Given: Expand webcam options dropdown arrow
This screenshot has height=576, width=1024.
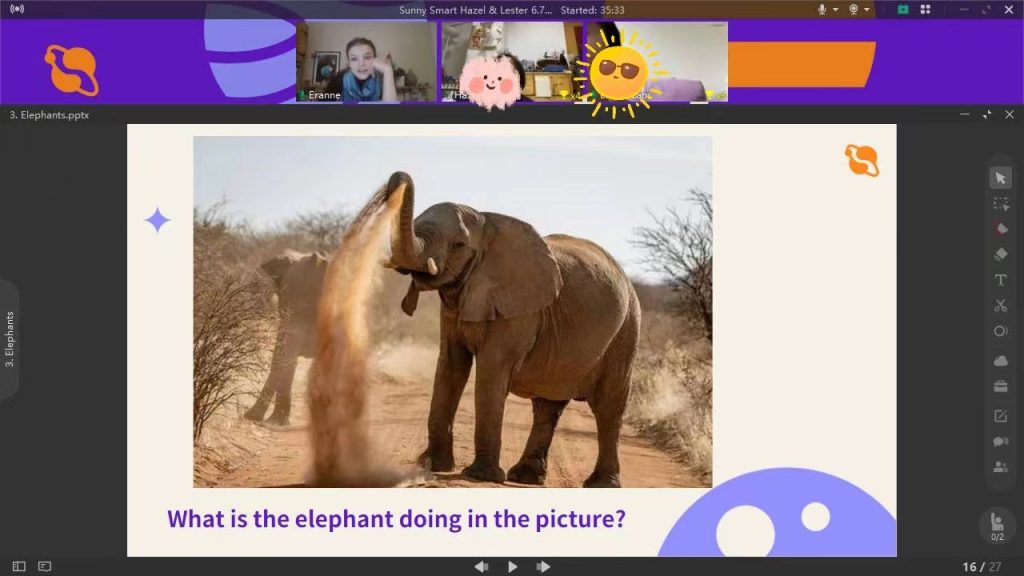Looking at the screenshot, I should point(866,9).
